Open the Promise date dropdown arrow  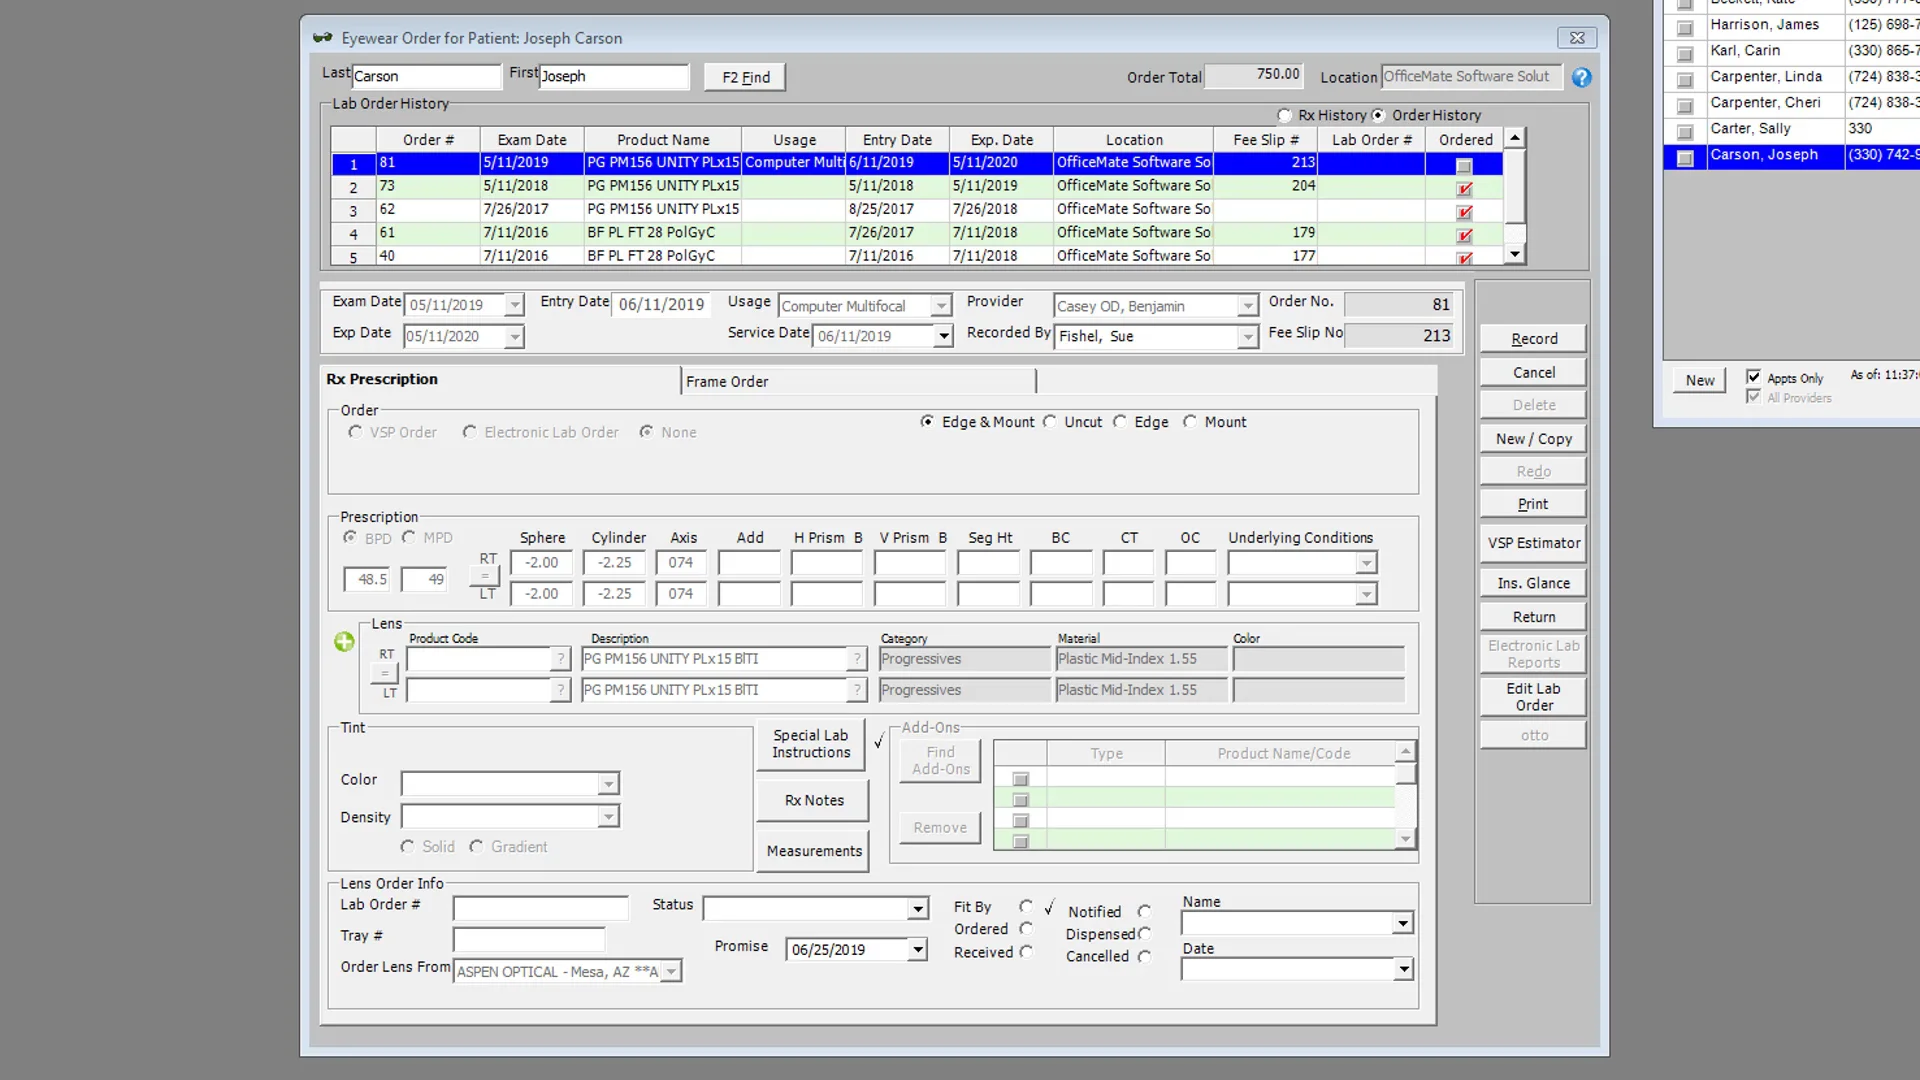coord(917,950)
